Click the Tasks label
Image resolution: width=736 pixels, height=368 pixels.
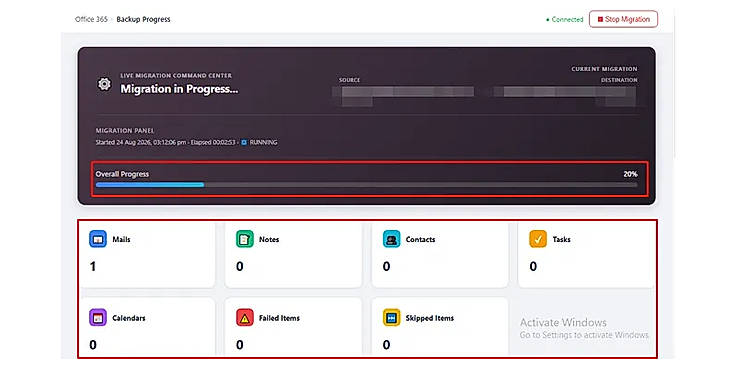(x=562, y=239)
